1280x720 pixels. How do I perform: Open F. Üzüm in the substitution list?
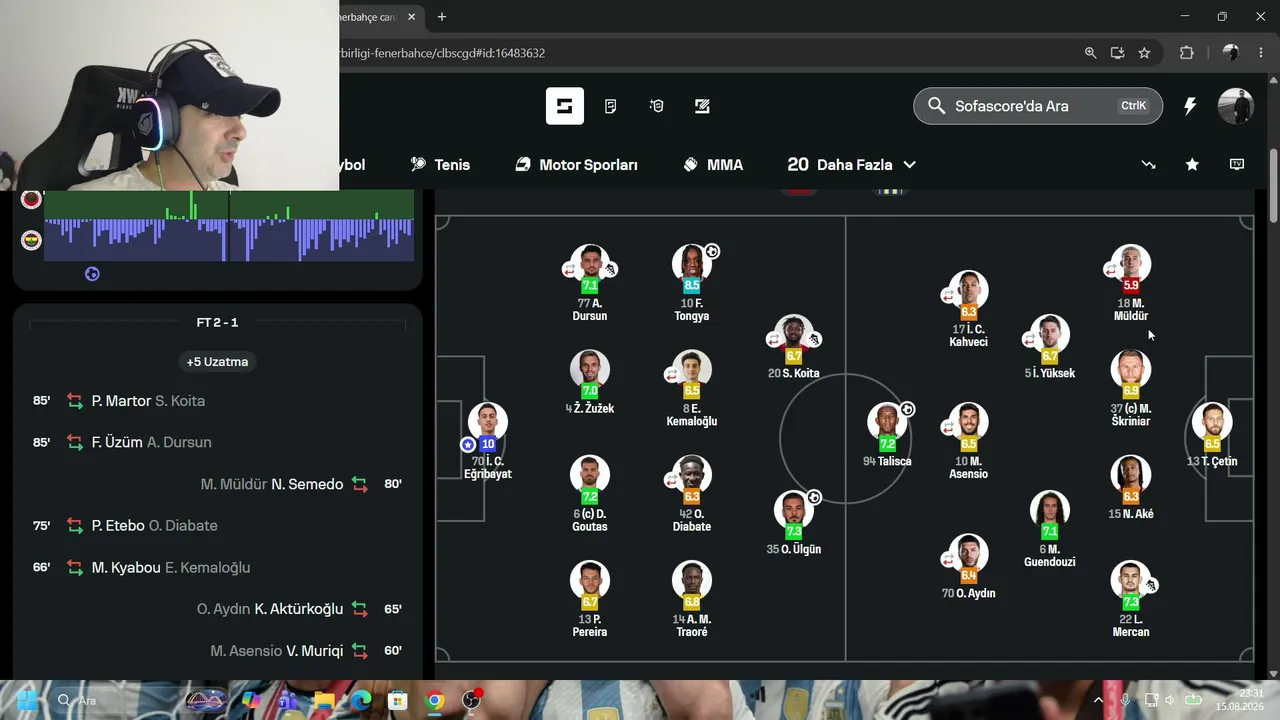pyautogui.click(x=117, y=442)
